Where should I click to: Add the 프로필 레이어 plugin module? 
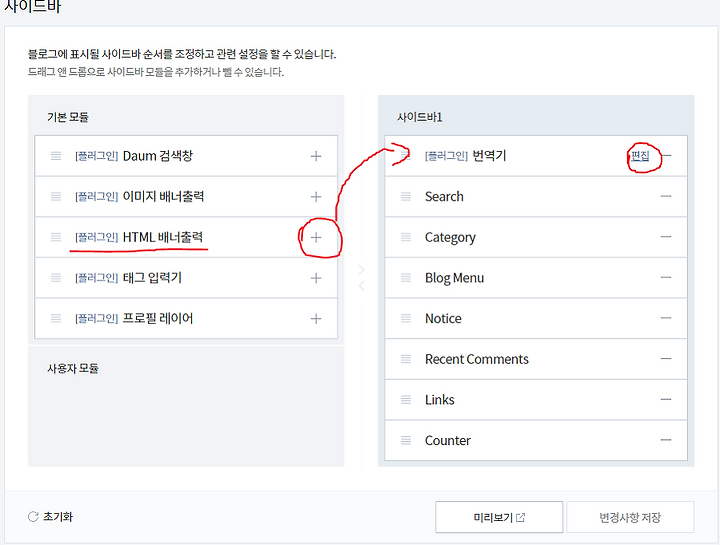(x=316, y=319)
